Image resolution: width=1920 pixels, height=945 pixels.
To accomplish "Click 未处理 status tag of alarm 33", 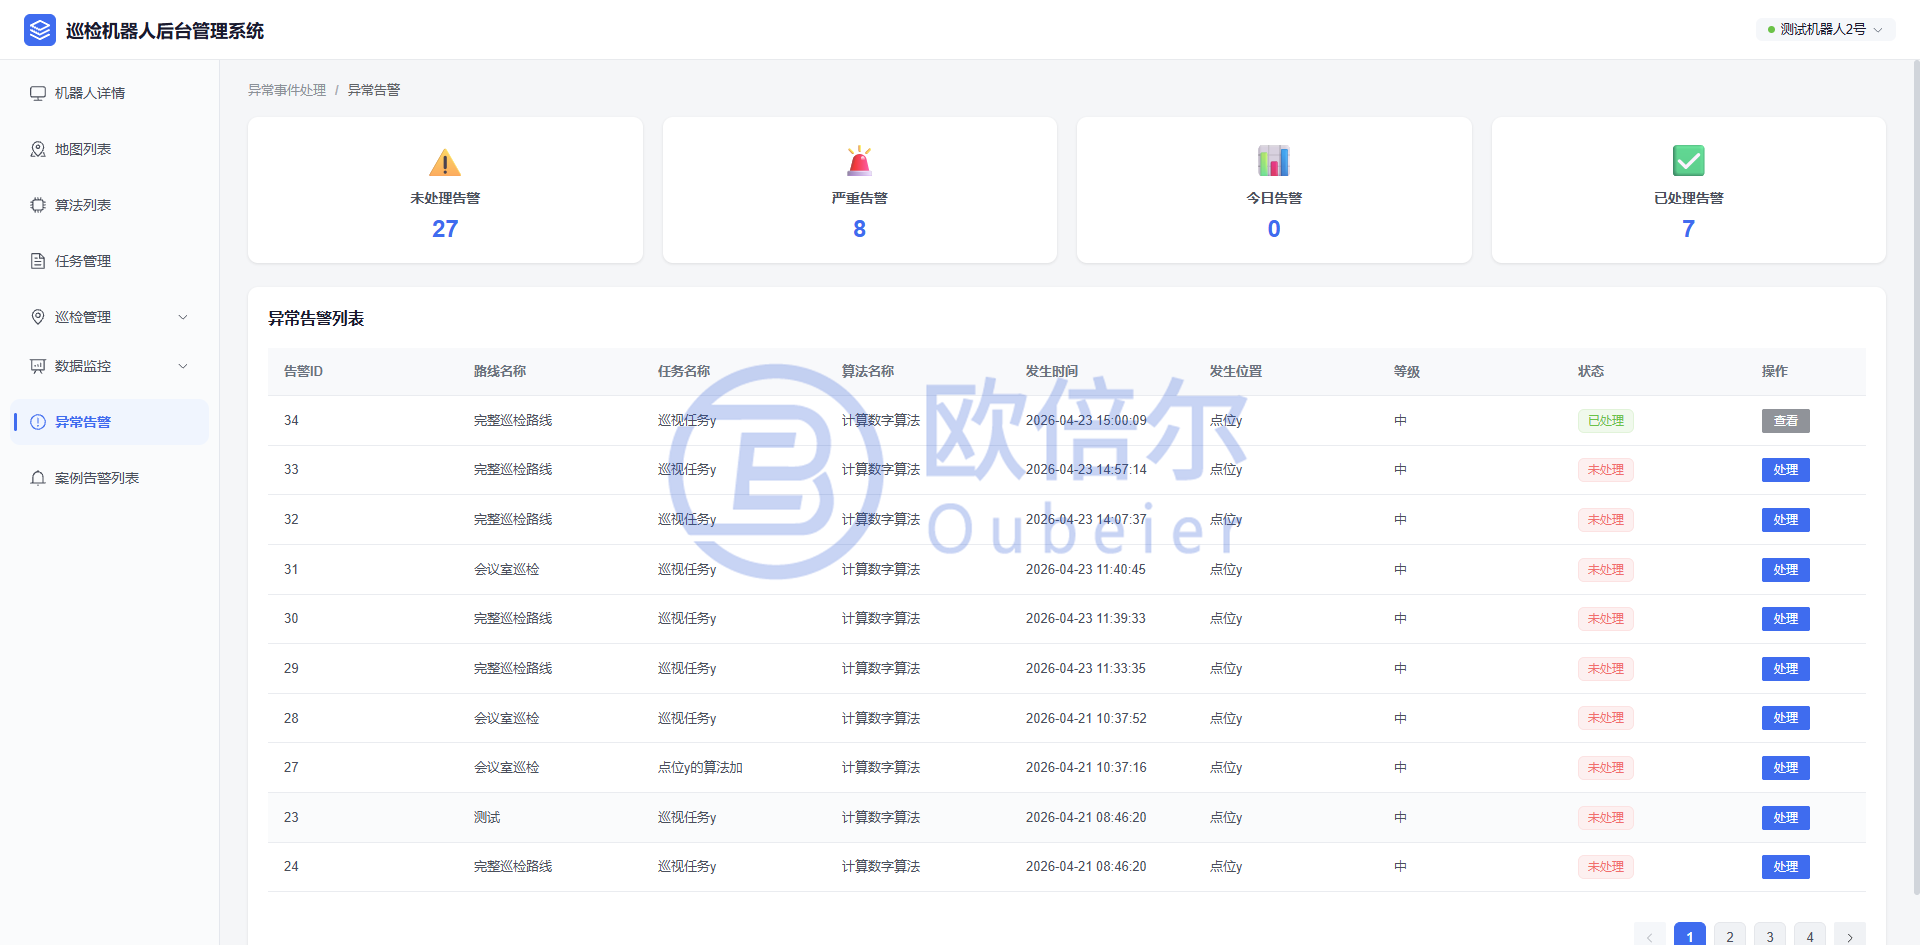I will [1606, 470].
